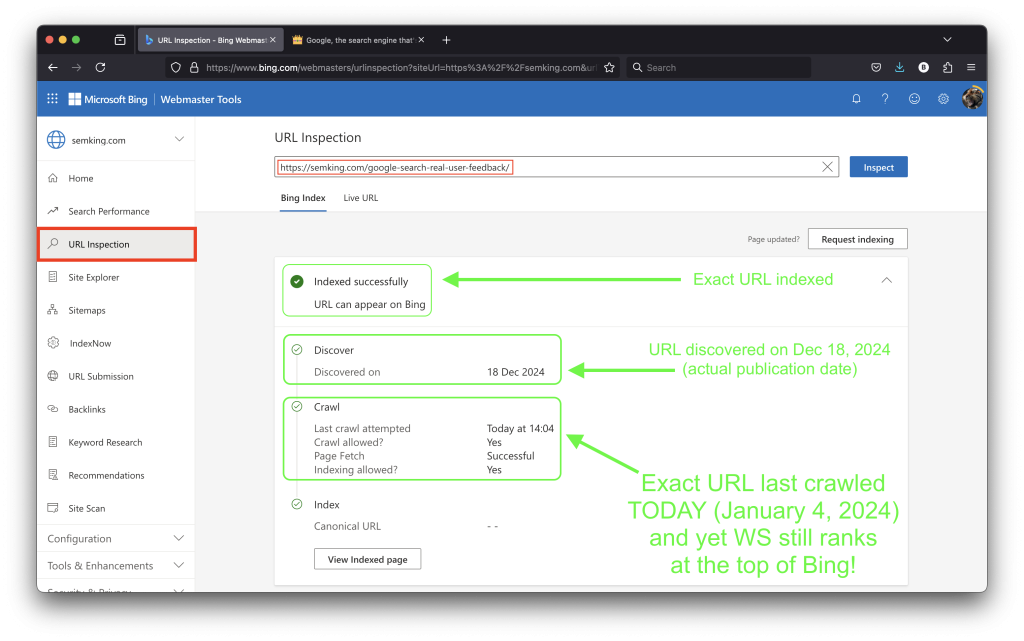Image resolution: width=1024 pixels, height=641 pixels.
Task: Clear the inspected URL with X
Action: [827, 167]
